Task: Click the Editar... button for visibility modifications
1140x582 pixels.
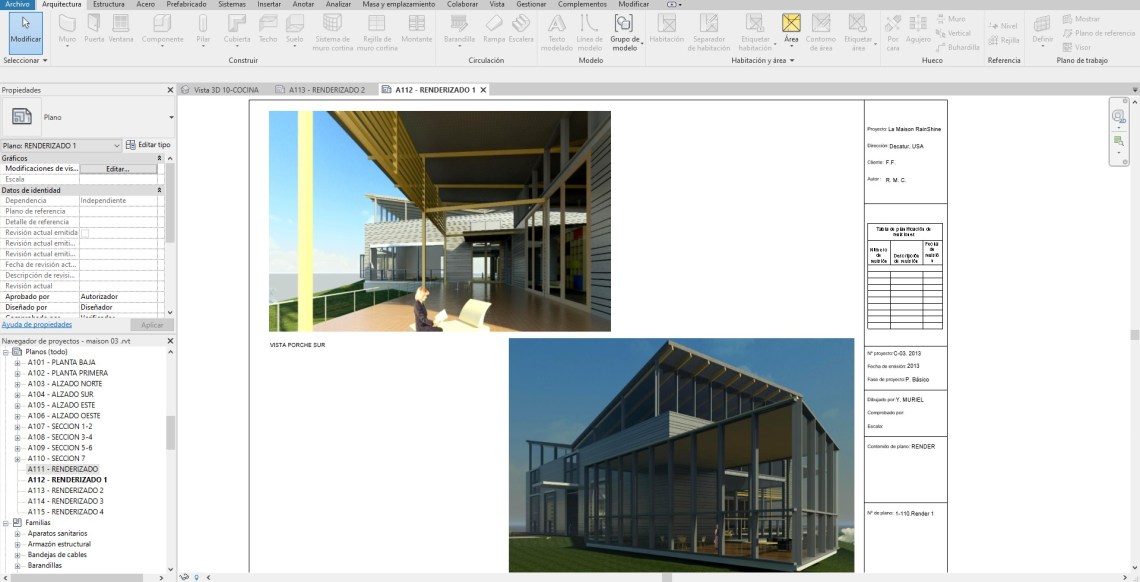Action: tap(118, 169)
